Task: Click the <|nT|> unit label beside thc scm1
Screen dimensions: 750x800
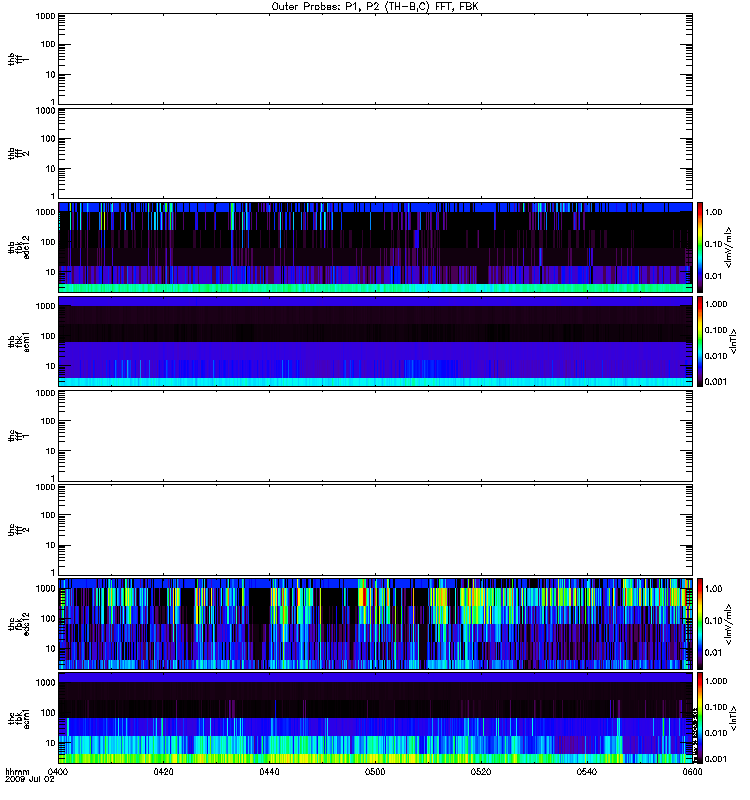Action: [734, 718]
